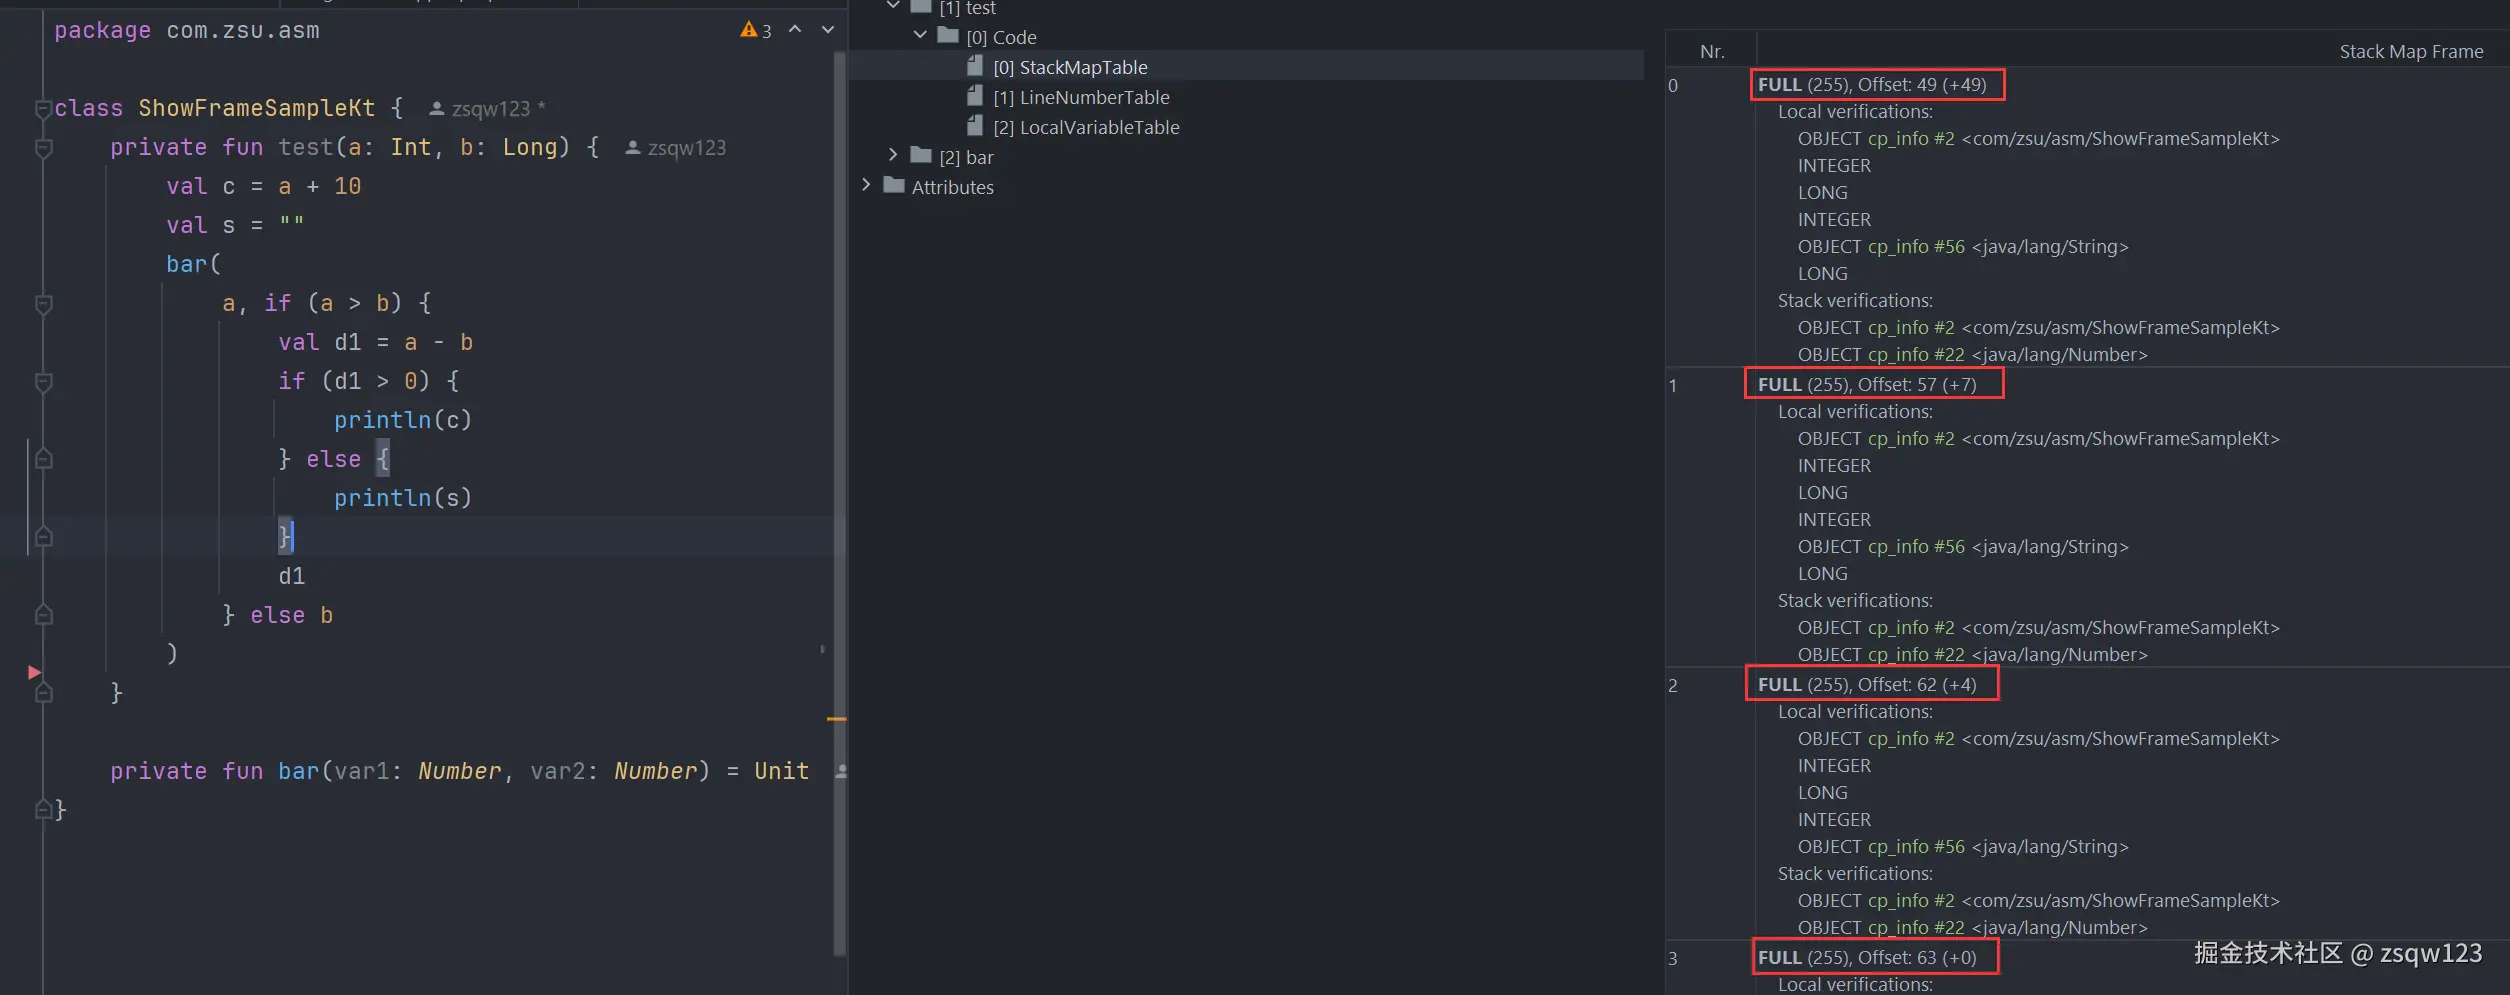Click the folder icon of [1] test

click(x=921, y=7)
